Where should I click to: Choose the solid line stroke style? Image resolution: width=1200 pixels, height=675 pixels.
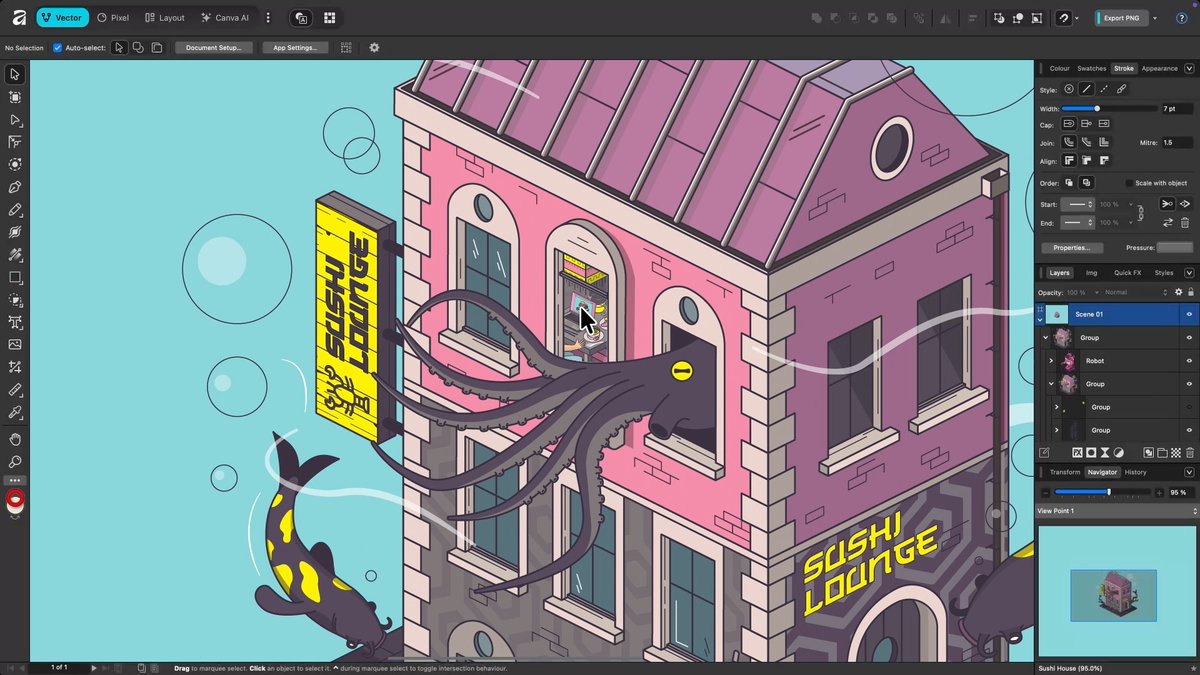click(1086, 89)
